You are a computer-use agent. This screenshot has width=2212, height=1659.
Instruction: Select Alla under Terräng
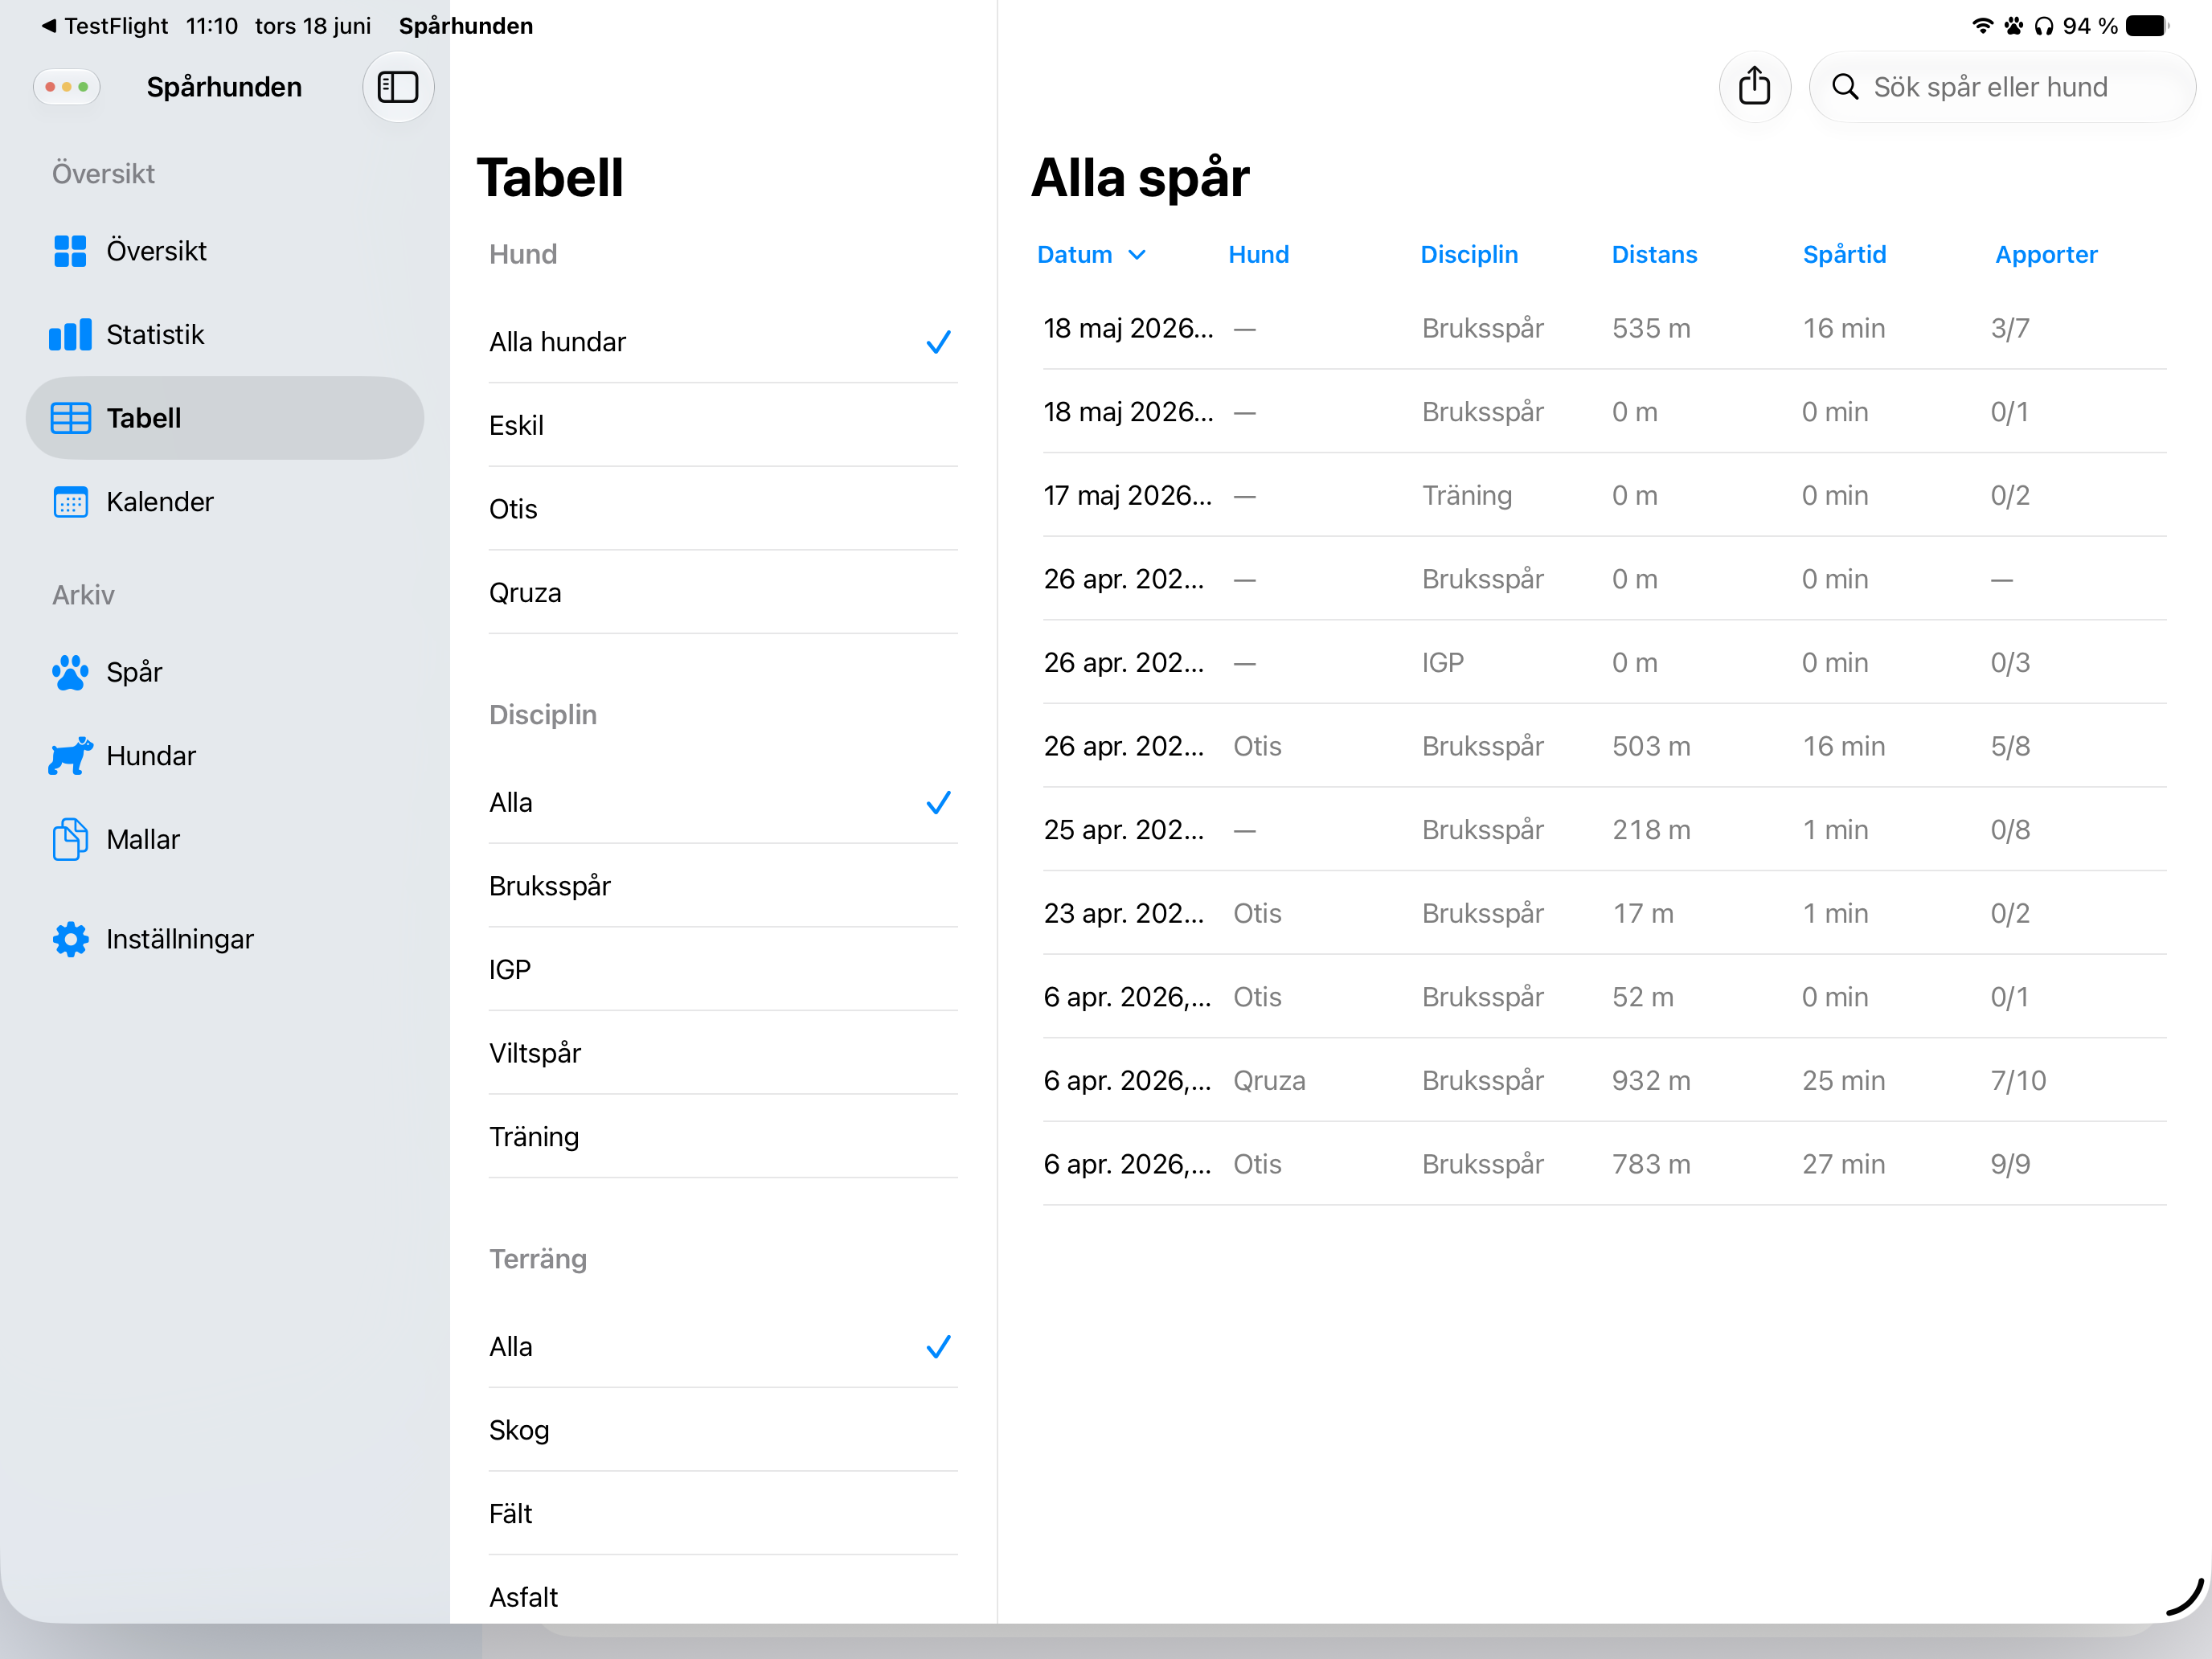point(722,1347)
